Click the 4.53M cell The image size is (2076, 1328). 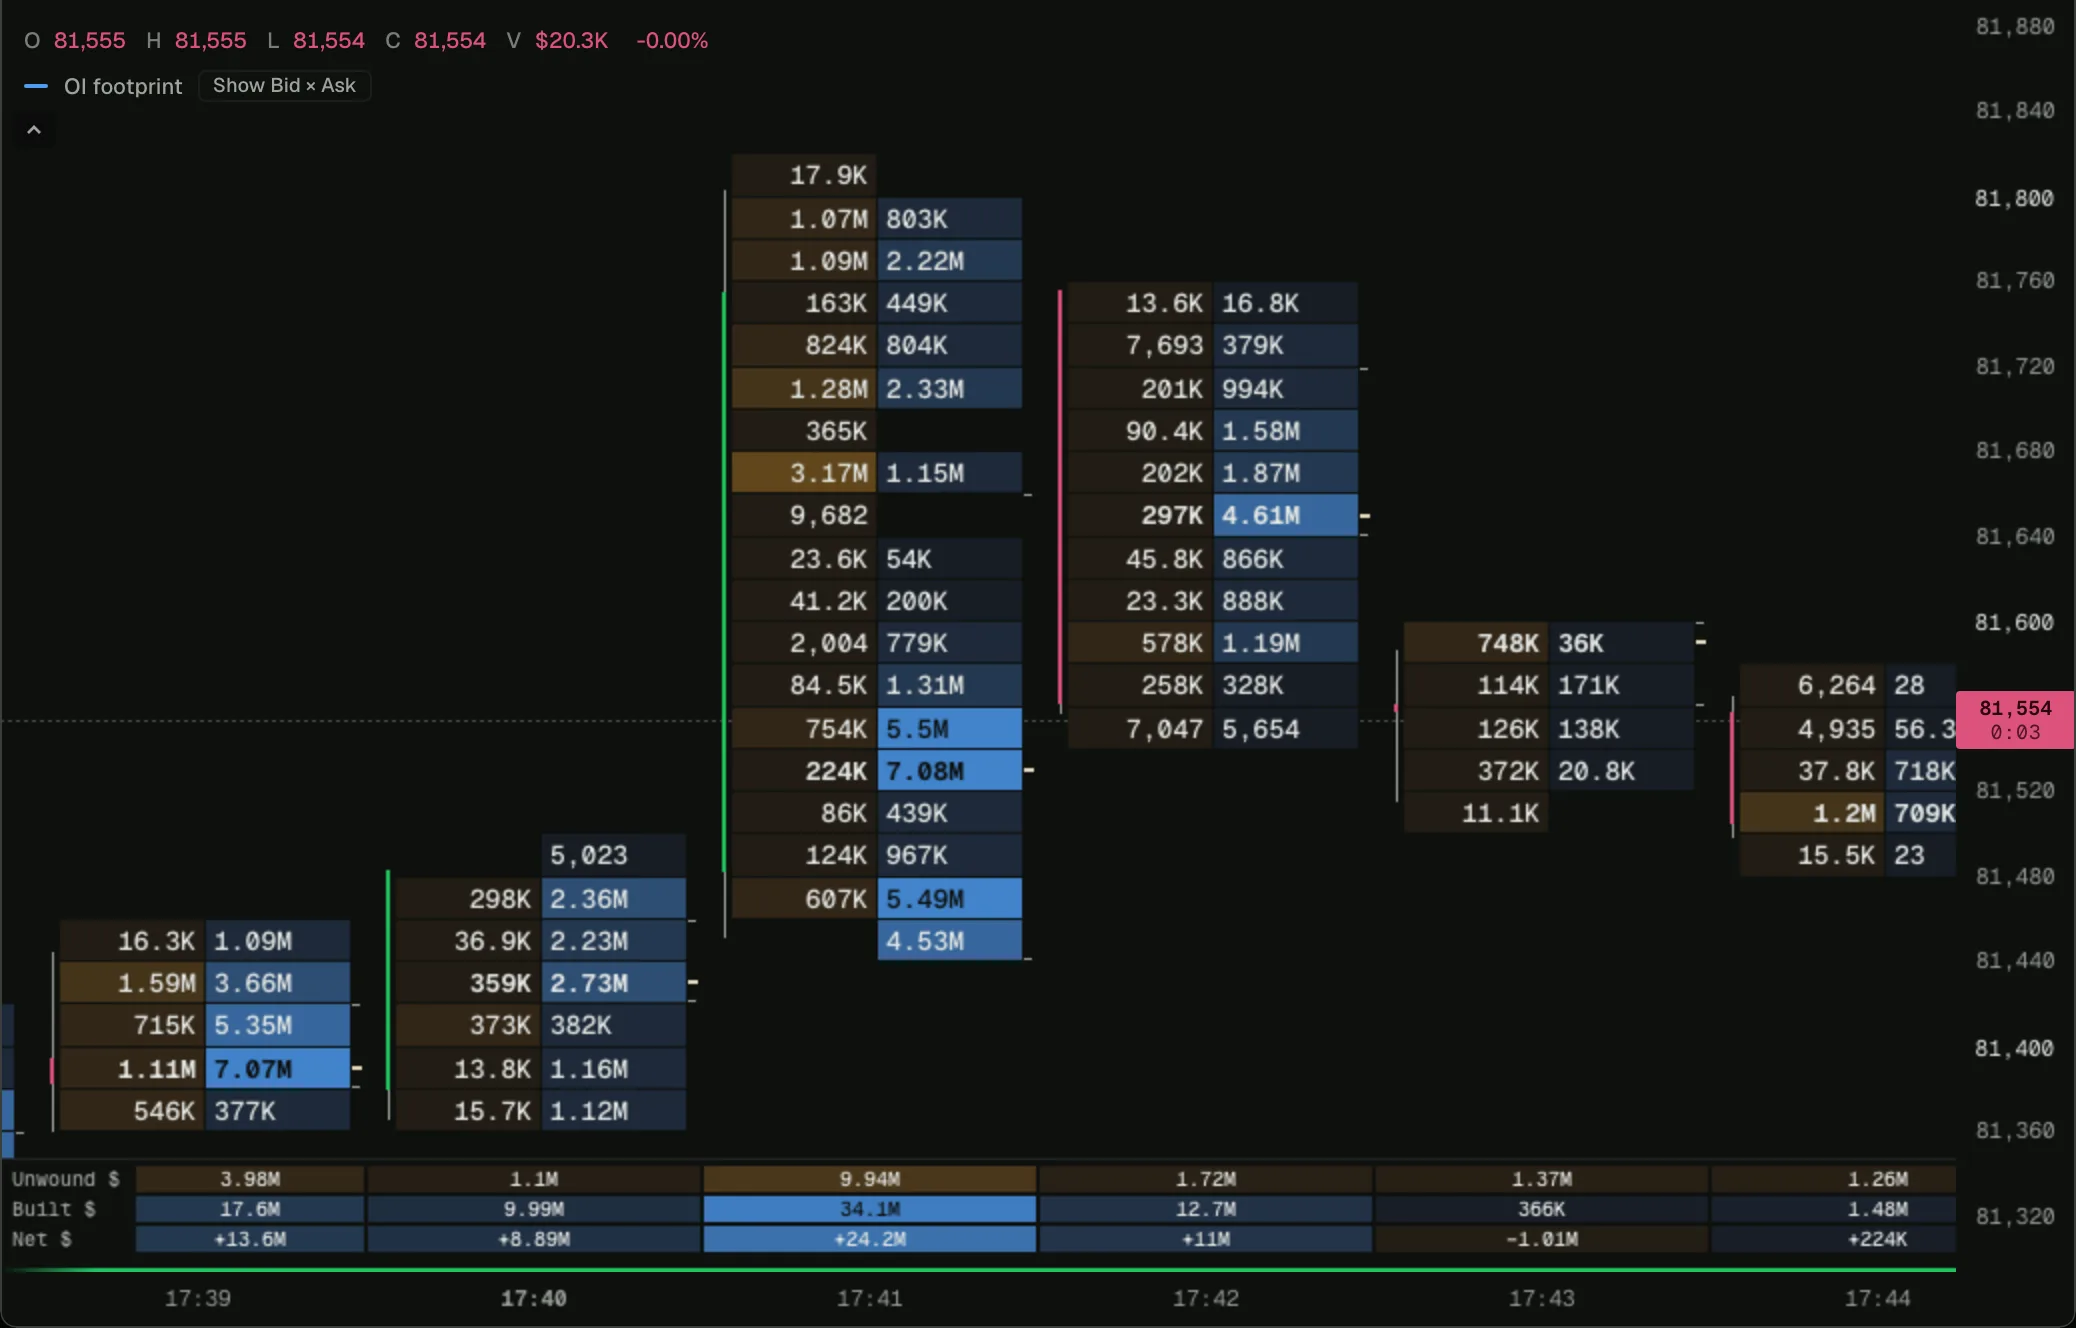tap(949, 941)
